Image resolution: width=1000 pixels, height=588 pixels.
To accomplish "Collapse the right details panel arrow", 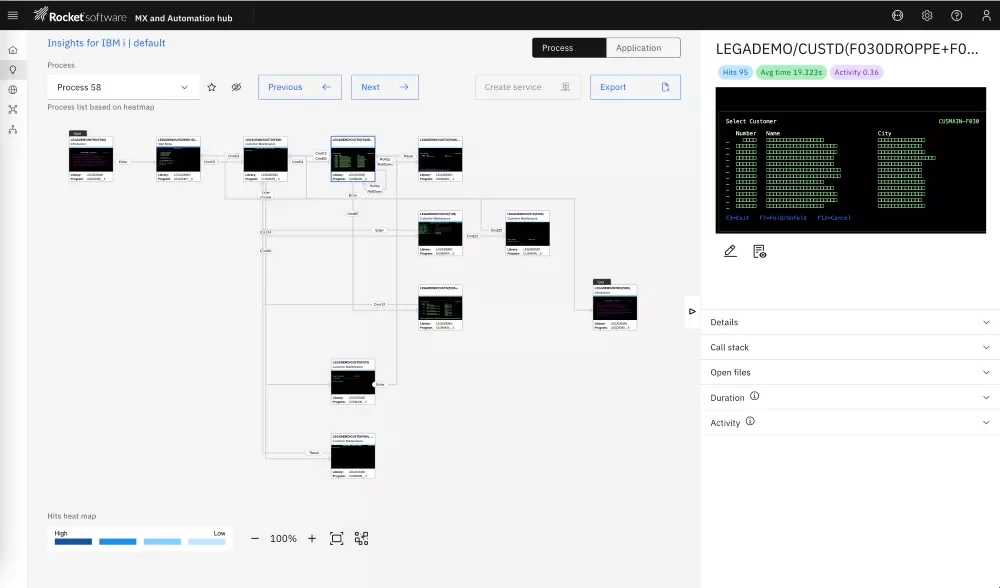I will click(692, 311).
